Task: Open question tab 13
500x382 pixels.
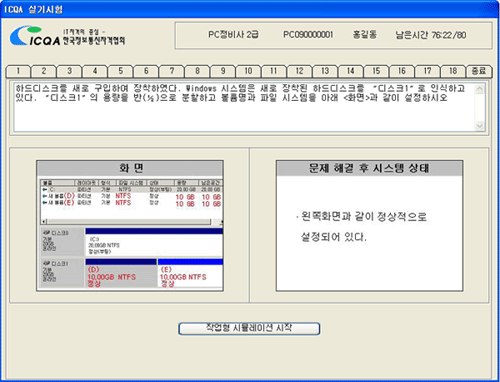Action: click(325, 71)
